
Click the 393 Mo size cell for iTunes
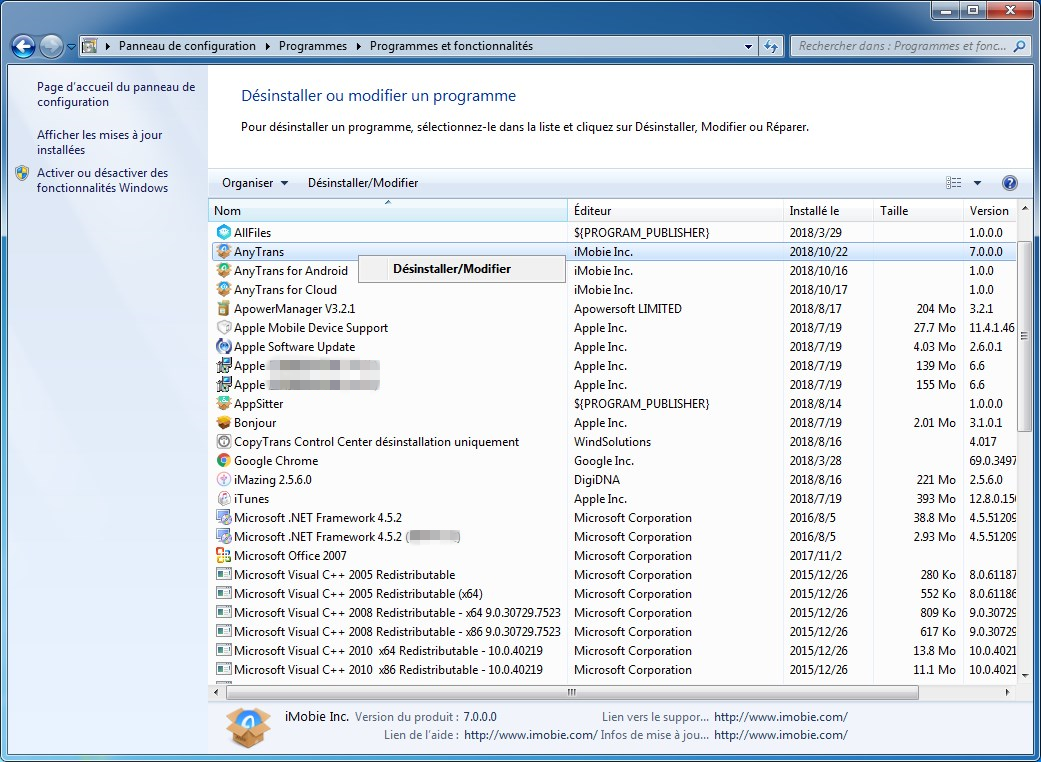point(935,498)
